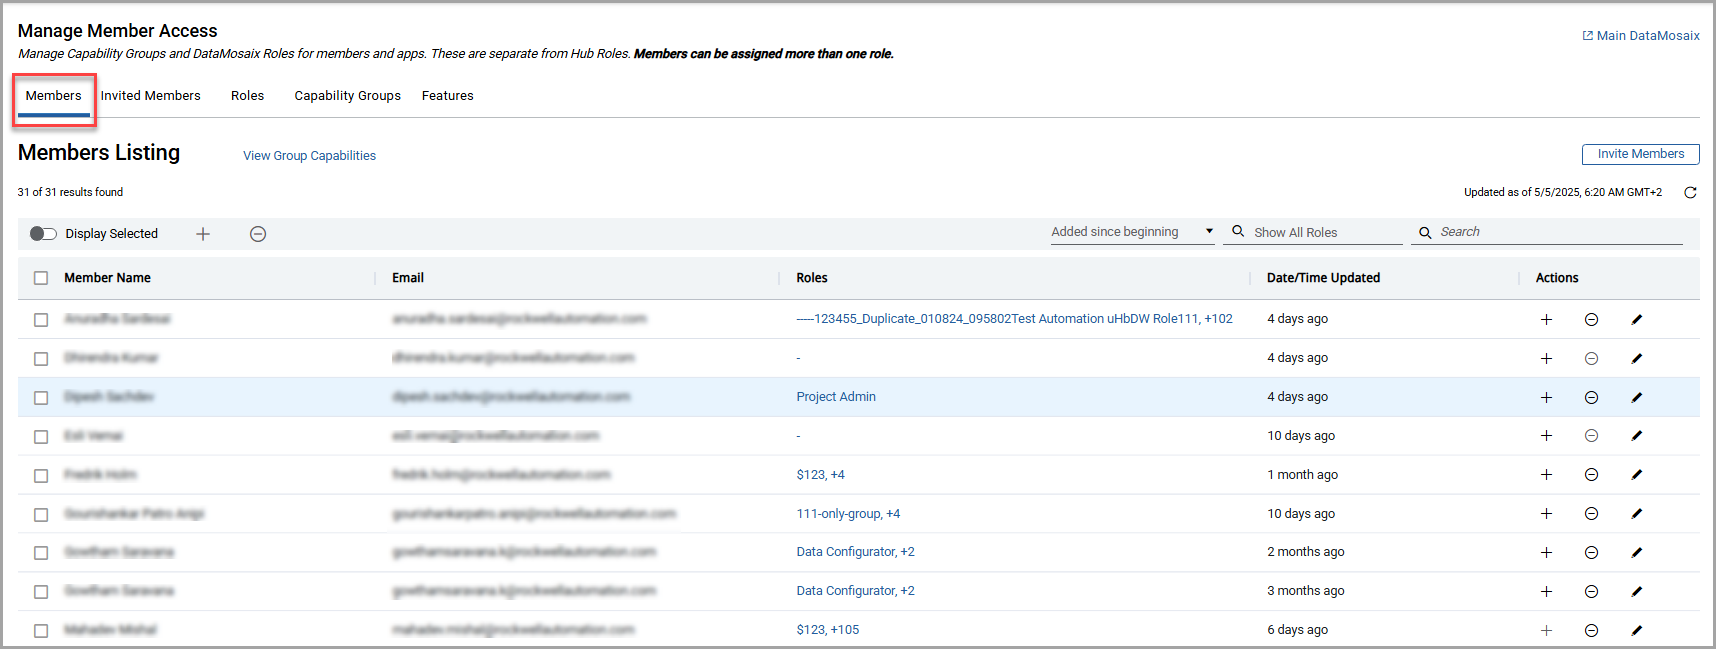Open the View Group Capabilities link
The height and width of the screenshot is (649, 1716).
tap(309, 156)
